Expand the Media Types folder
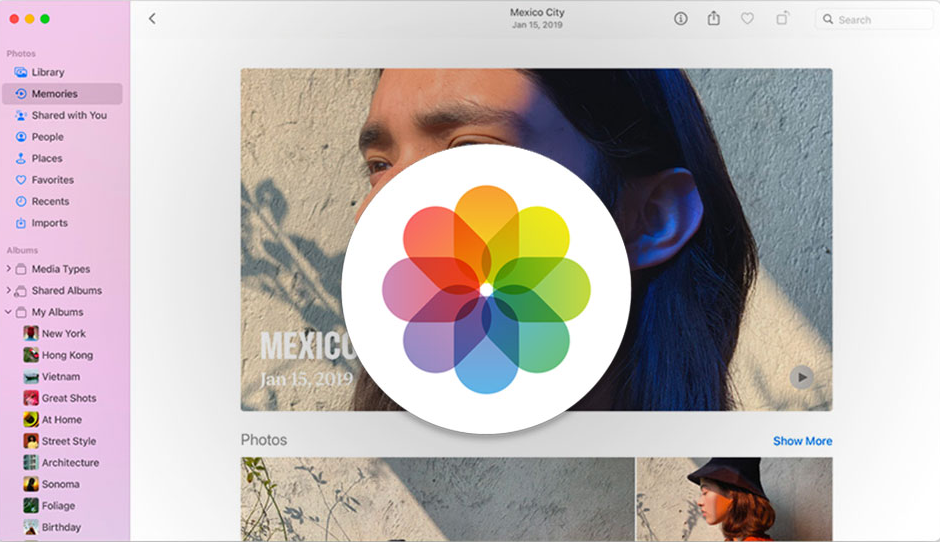The height and width of the screenshot is (542, 940). click(9, 269)
